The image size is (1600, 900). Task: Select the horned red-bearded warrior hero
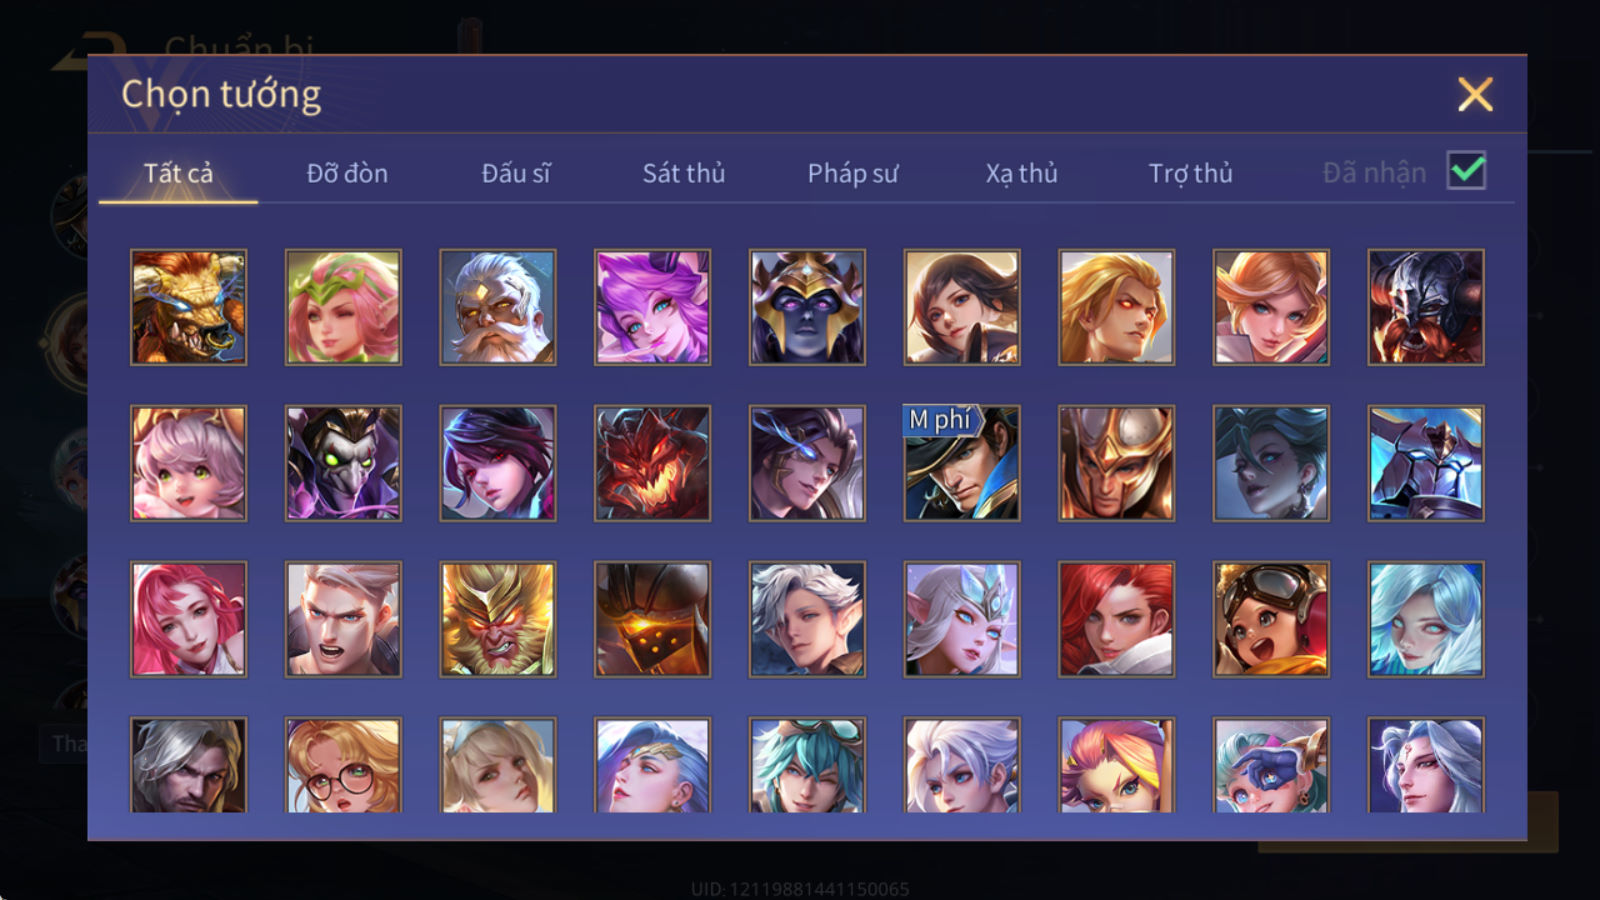pos(1426,307)
